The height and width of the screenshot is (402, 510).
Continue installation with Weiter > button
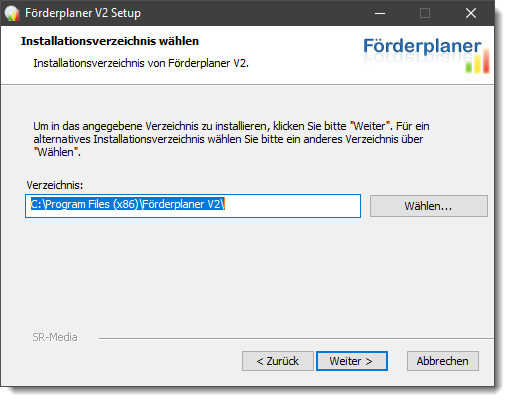352,361
